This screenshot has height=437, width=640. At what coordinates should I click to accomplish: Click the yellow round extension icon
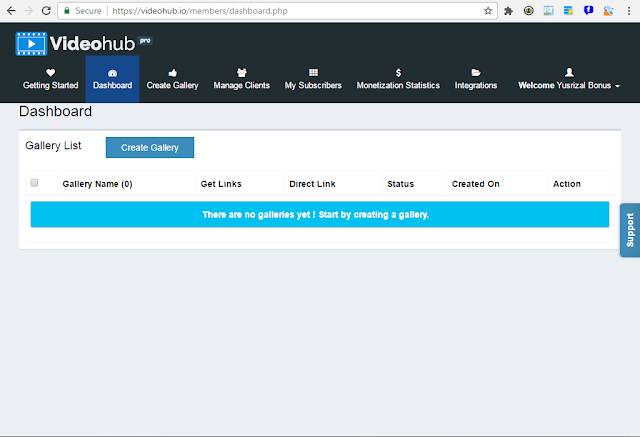pyautogui.click(x=529, y=11)
